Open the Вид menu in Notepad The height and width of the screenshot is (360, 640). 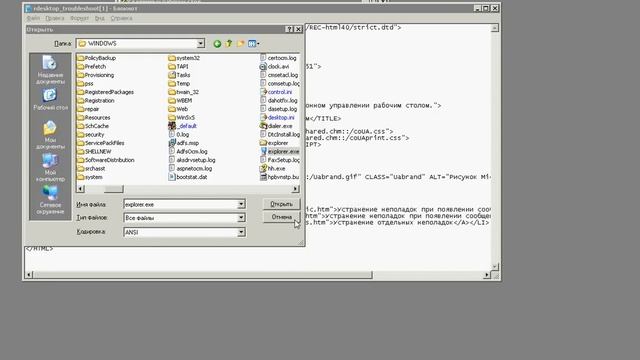tap(100, 18)
